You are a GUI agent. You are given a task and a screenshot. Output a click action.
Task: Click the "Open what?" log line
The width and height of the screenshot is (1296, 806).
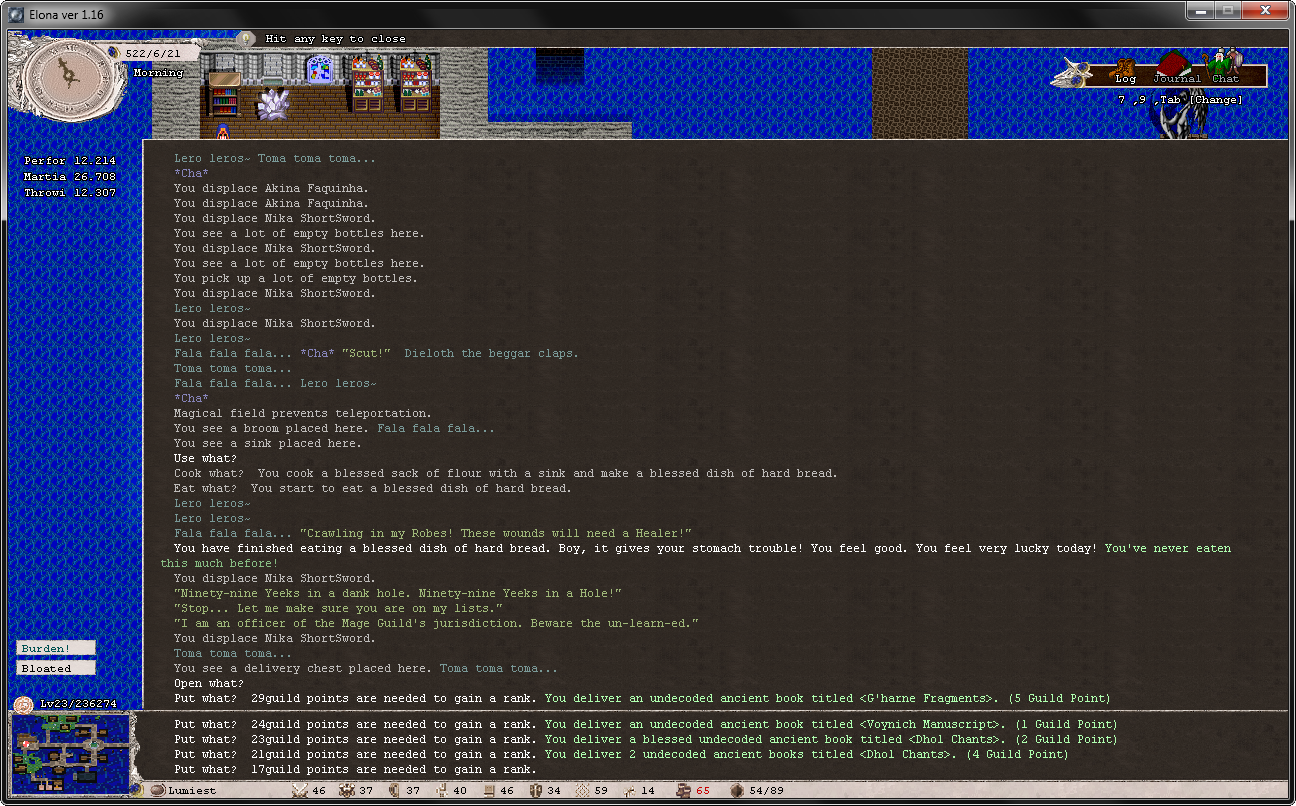[x=209, y=684]
